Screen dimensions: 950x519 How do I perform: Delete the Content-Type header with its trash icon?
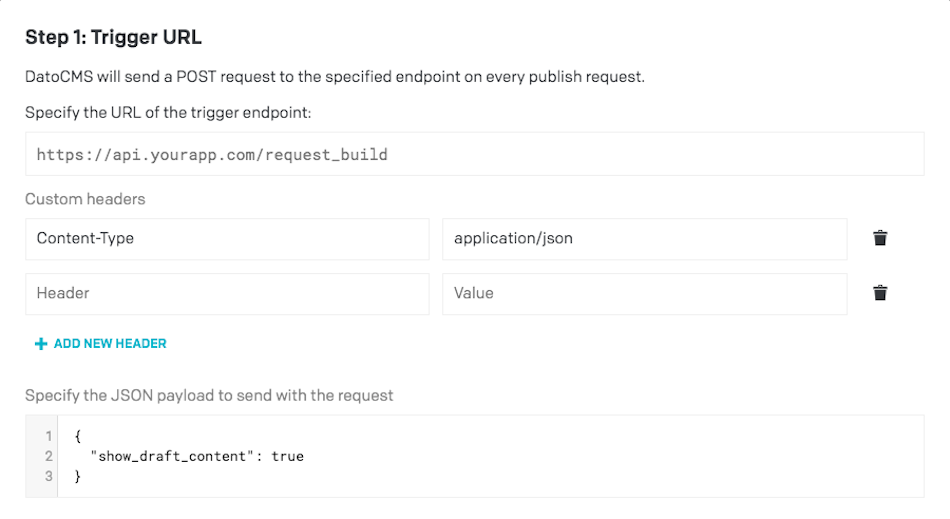880,238
